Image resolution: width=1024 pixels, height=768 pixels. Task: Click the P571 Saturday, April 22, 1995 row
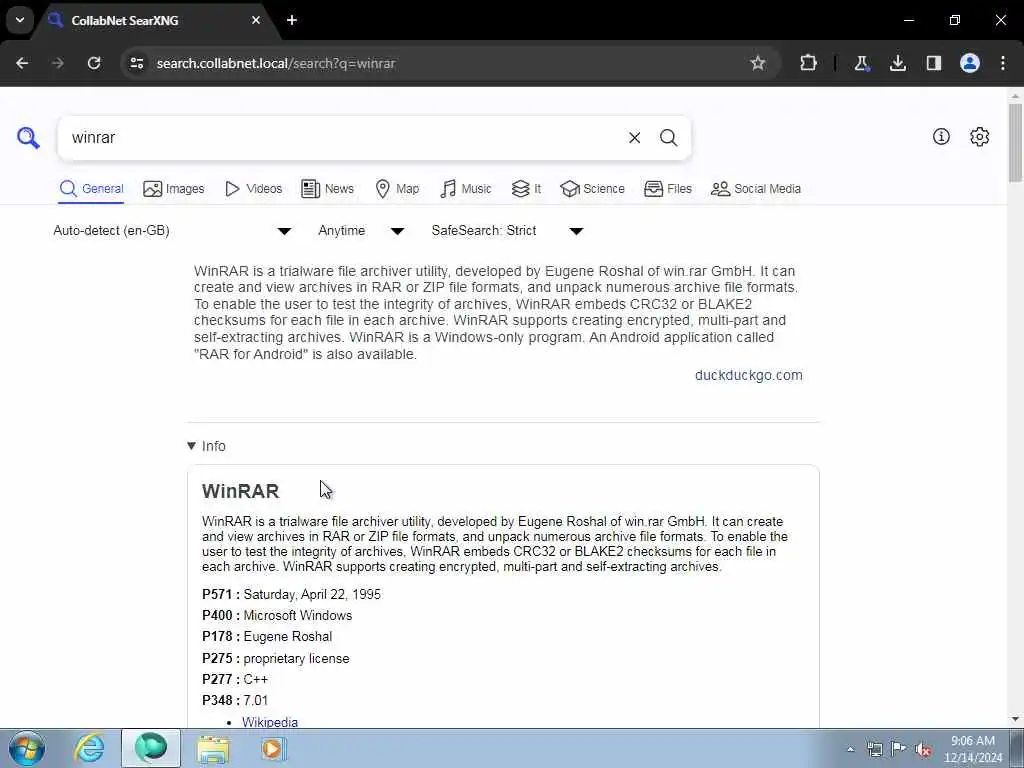pos(291,594)
